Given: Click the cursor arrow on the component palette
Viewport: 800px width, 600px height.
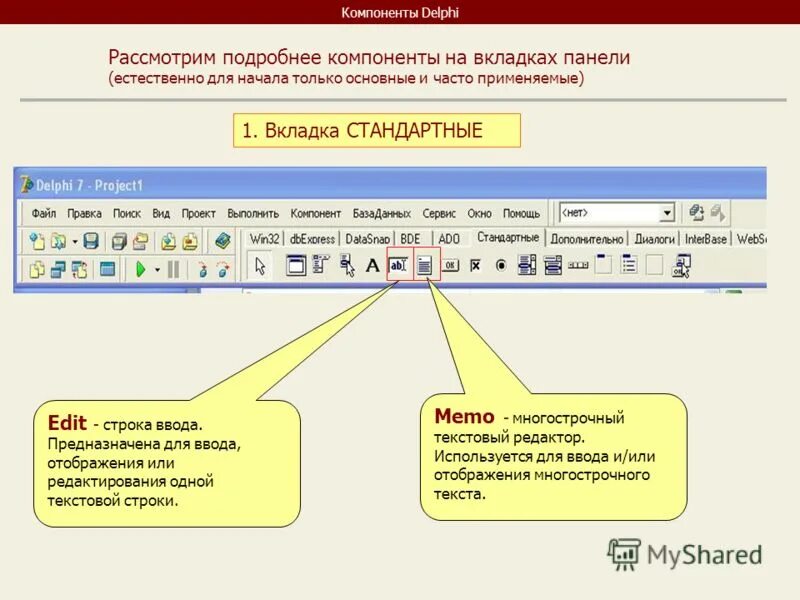Looking at the screenshot, I should [259, 266].
